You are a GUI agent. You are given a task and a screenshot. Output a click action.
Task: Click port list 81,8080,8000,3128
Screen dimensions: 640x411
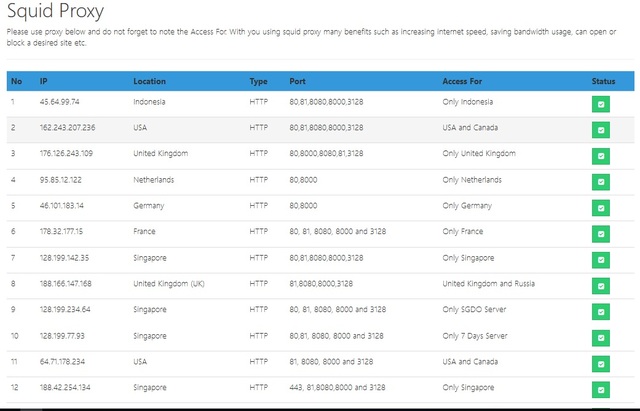coord(321,283)
